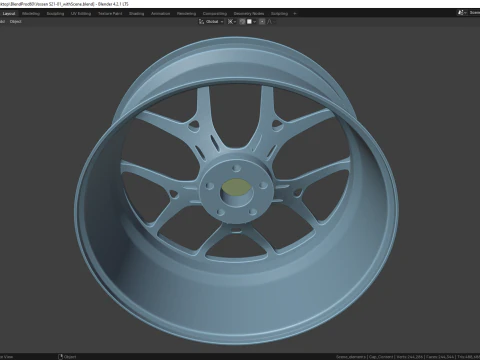
Task: Switch to the Geometry Nodes workspace
Action: (249, 14)
